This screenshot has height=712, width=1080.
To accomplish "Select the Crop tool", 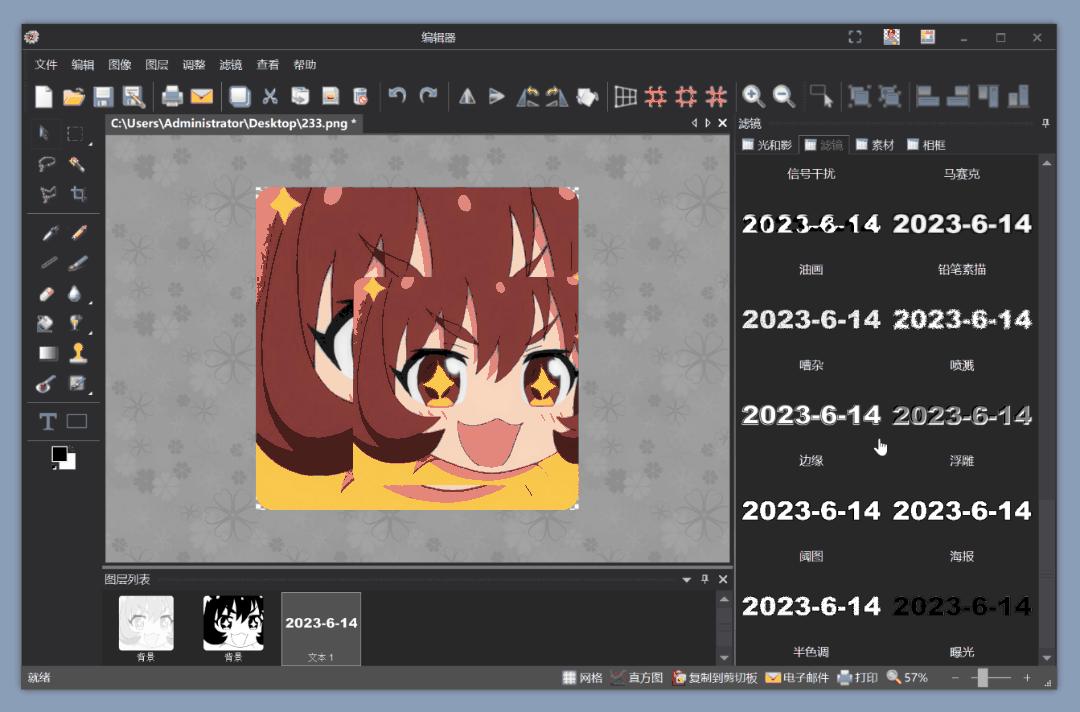I will click(78, 195).
